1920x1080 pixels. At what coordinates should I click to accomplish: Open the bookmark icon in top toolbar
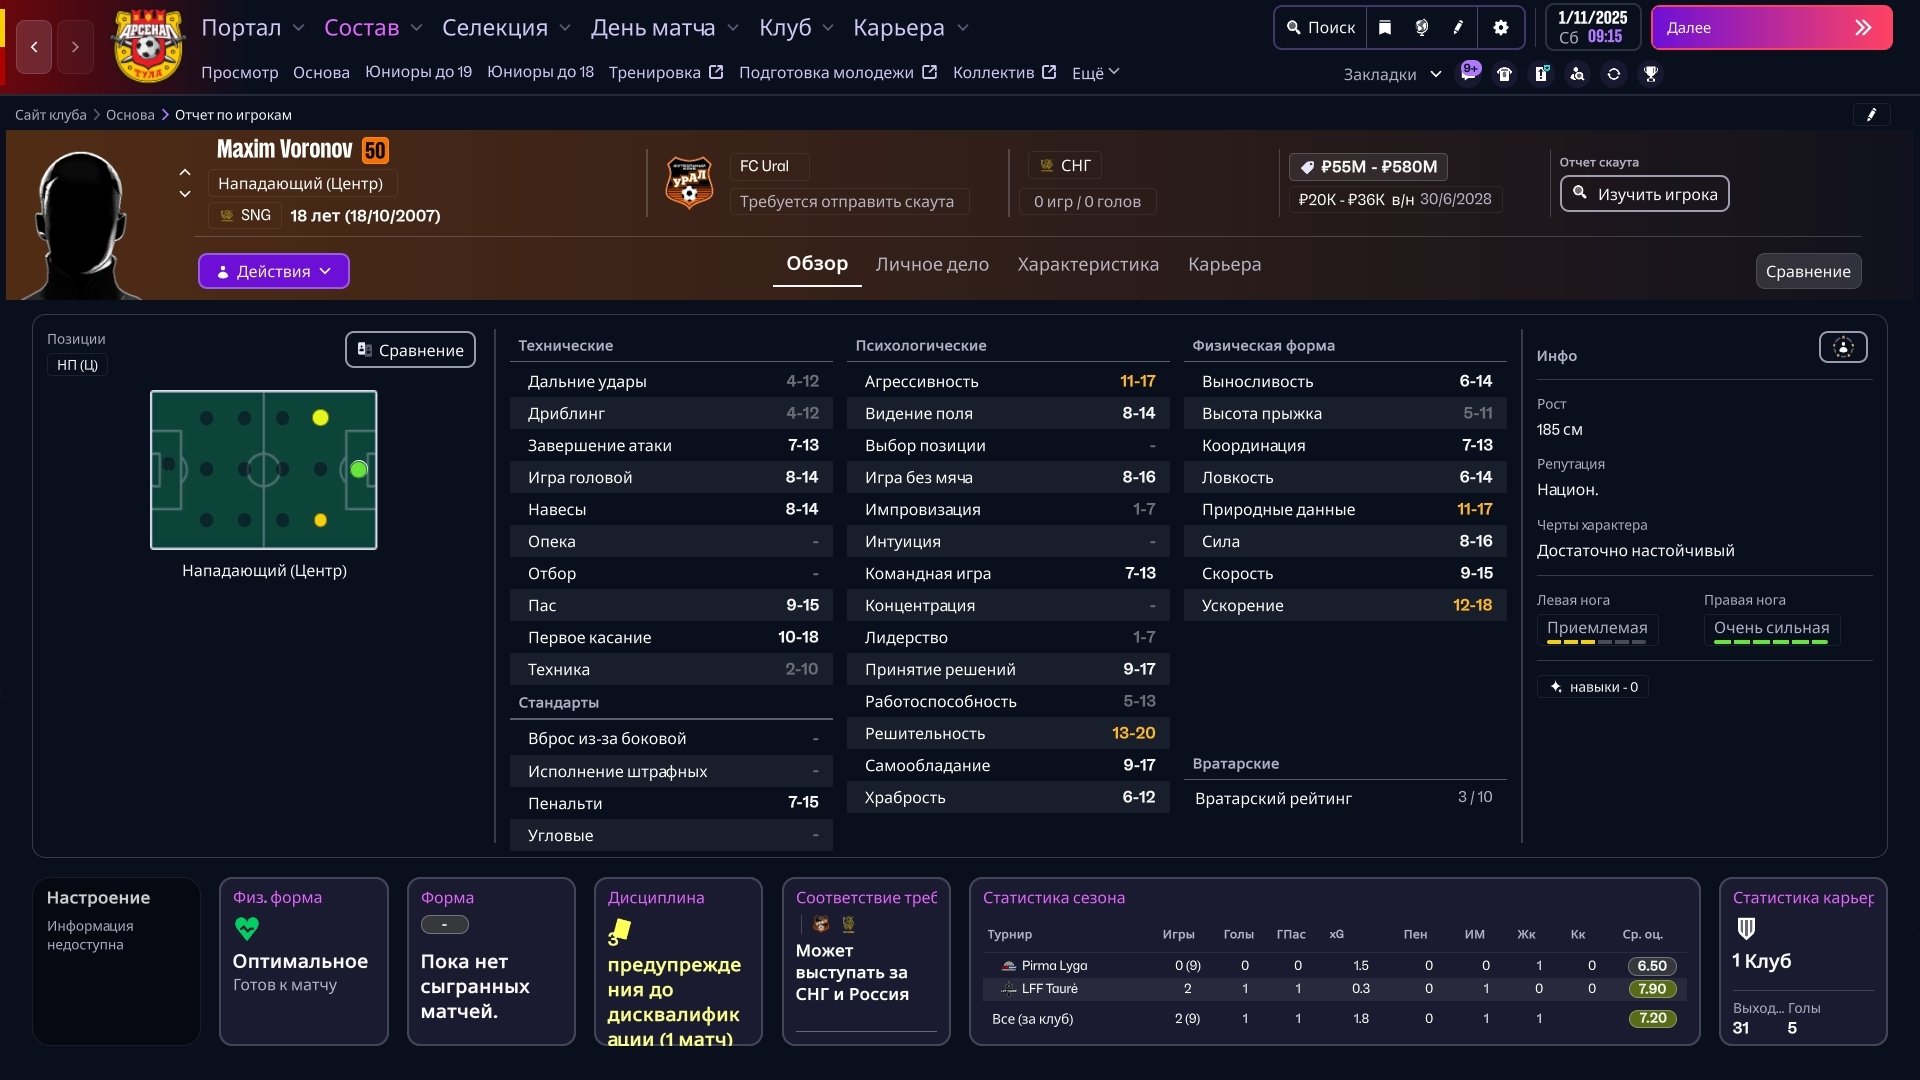1385,28
